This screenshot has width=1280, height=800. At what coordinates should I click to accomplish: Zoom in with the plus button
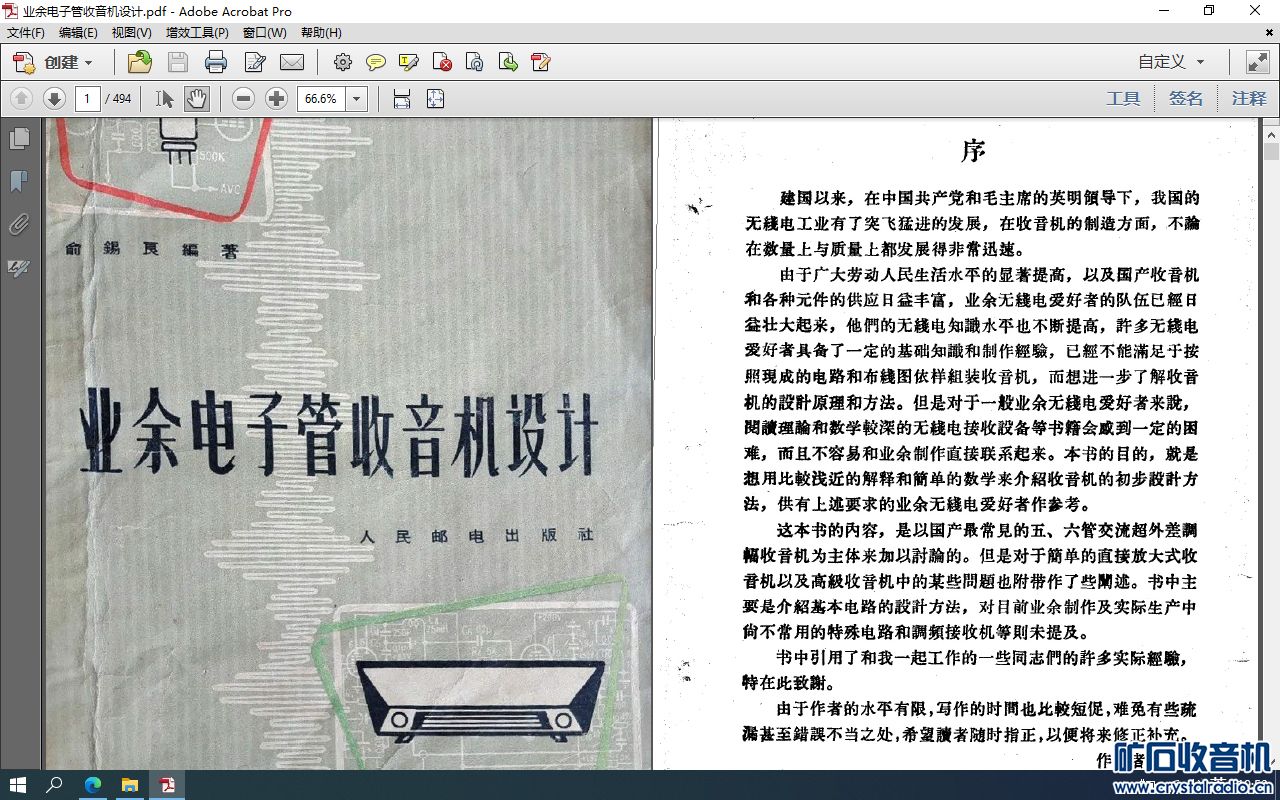click(276, 98)
